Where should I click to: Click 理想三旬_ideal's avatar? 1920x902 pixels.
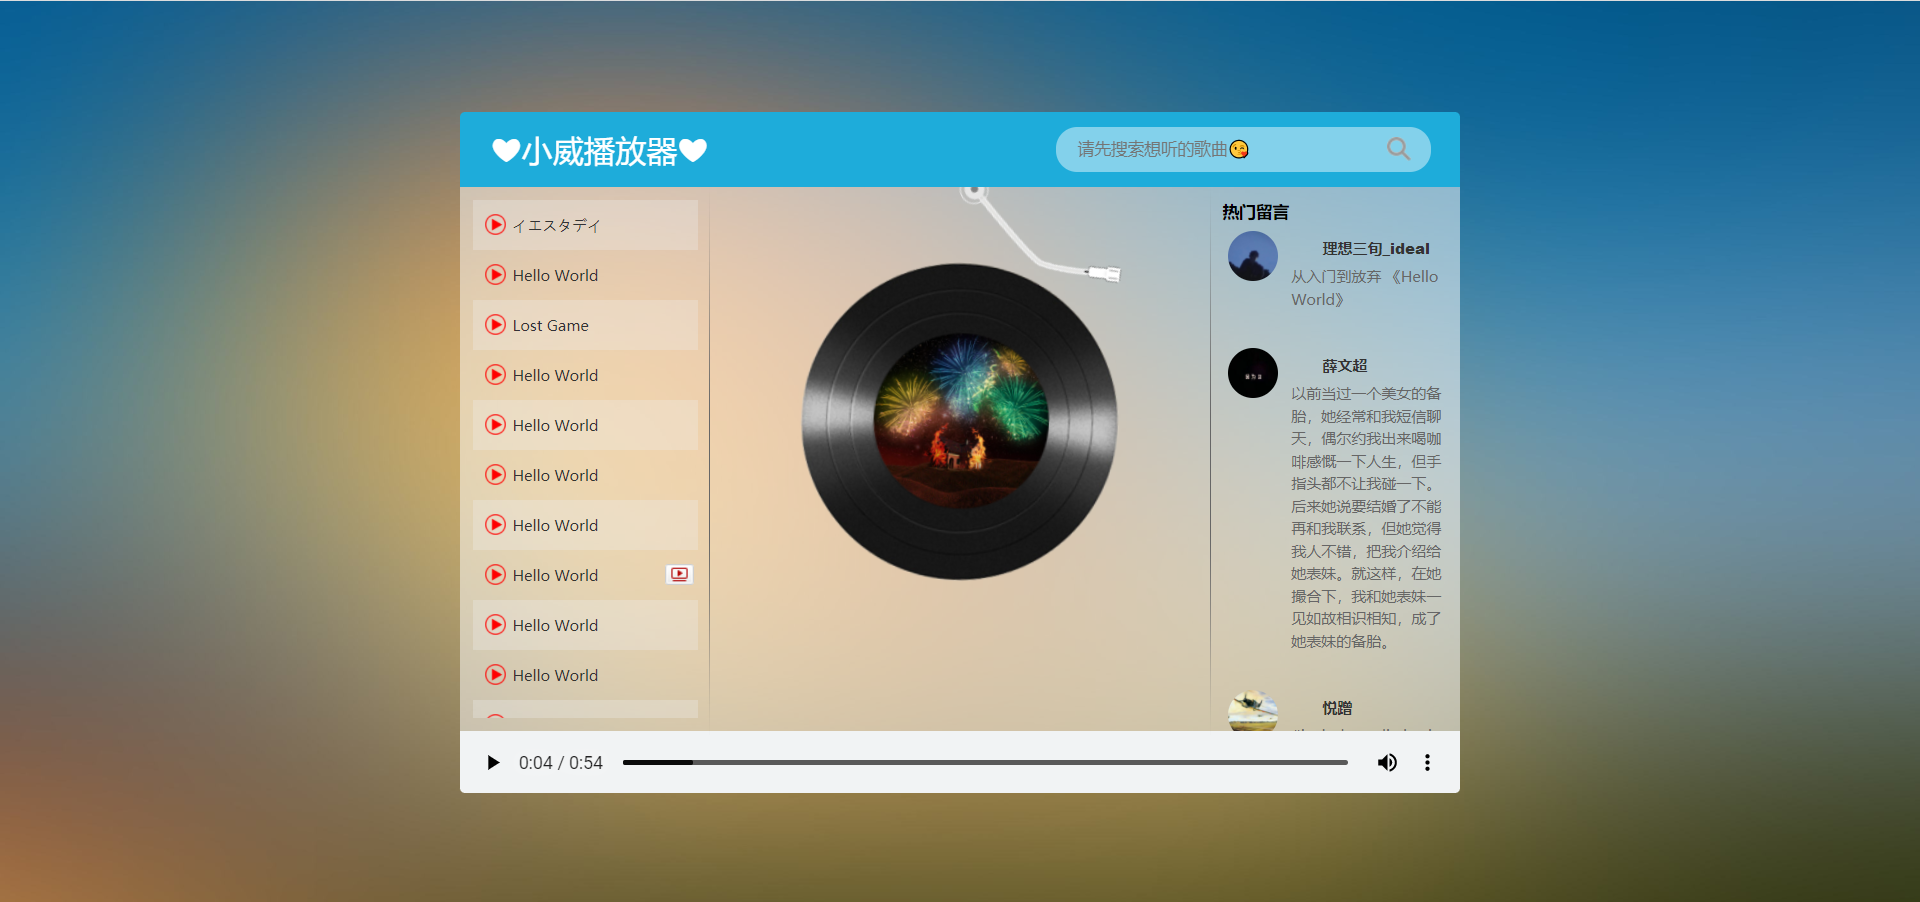[x=1252, y=256]
